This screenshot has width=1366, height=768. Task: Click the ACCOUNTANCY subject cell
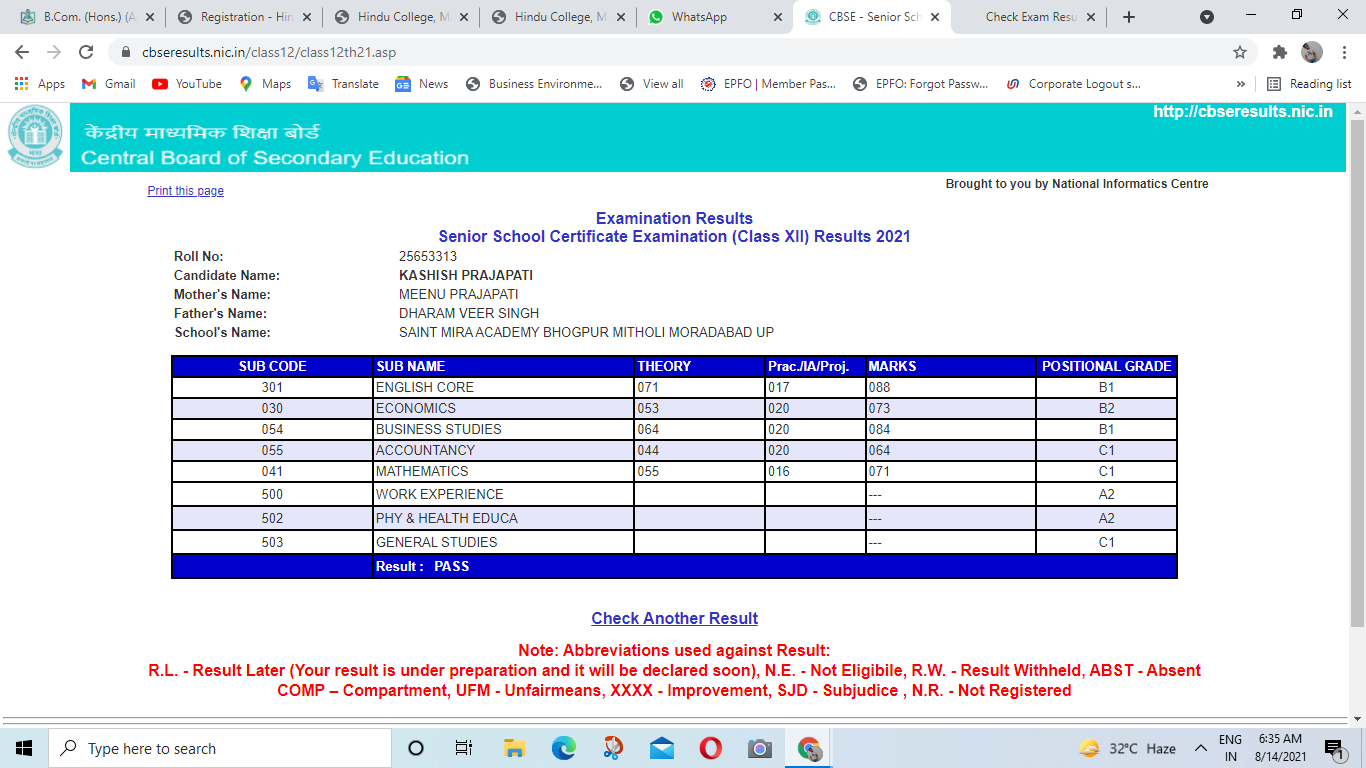[504, 450]
